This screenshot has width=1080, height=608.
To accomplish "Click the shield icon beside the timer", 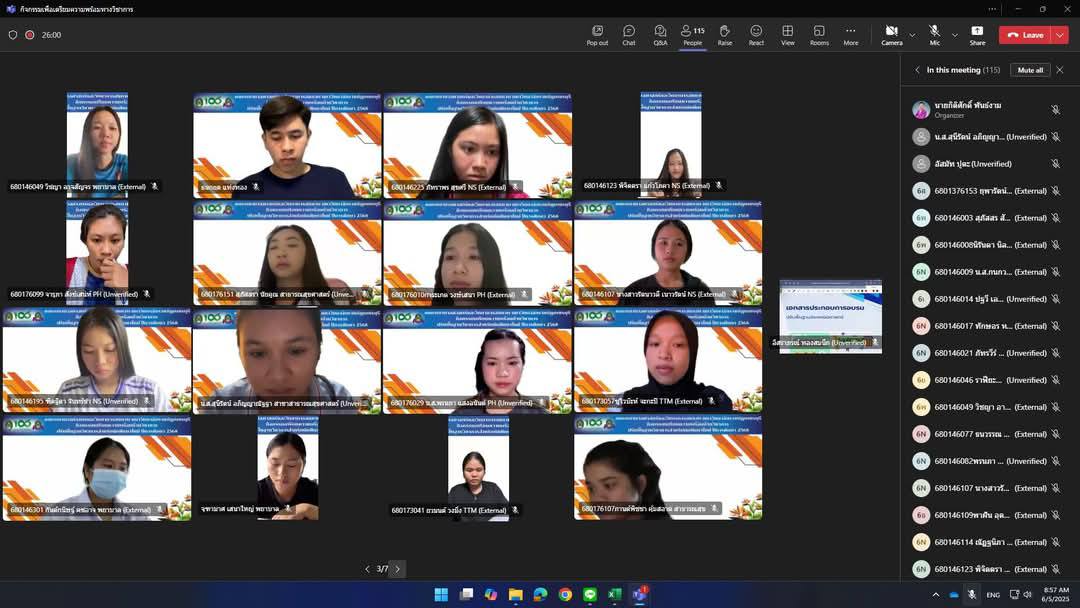I will click(13, 34).
